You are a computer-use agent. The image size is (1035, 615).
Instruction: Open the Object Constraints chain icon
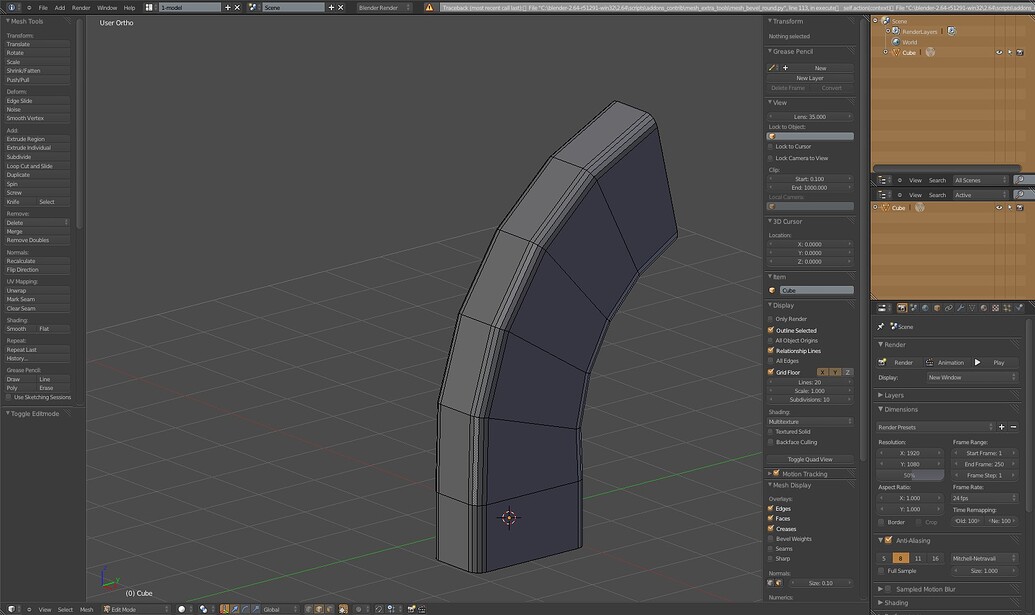[x=949, y=308]
